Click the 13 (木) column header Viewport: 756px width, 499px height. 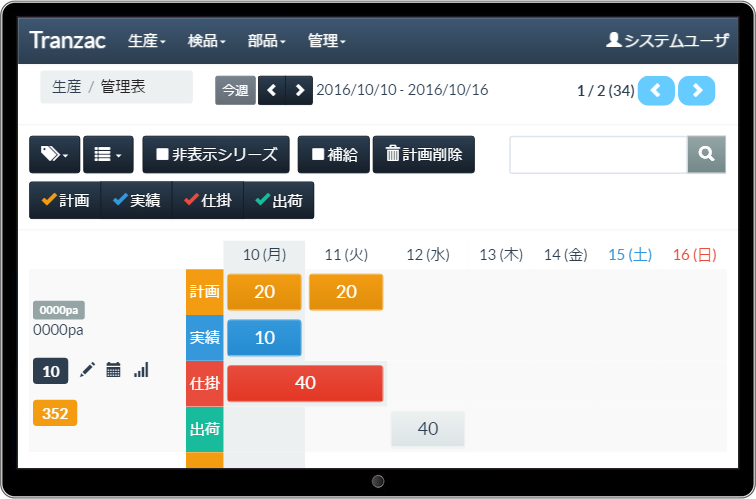coord(501,255)
